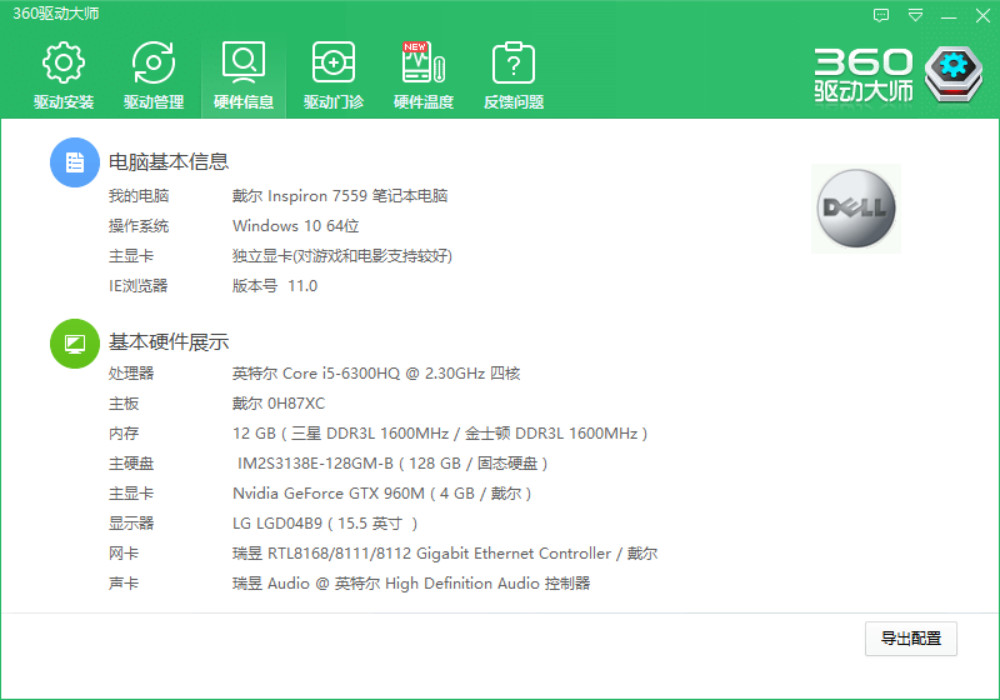Screen dimensions: 1000x700
Task: Click the Core i5-6300HQ processor value
Action: [x=376, y=374]
